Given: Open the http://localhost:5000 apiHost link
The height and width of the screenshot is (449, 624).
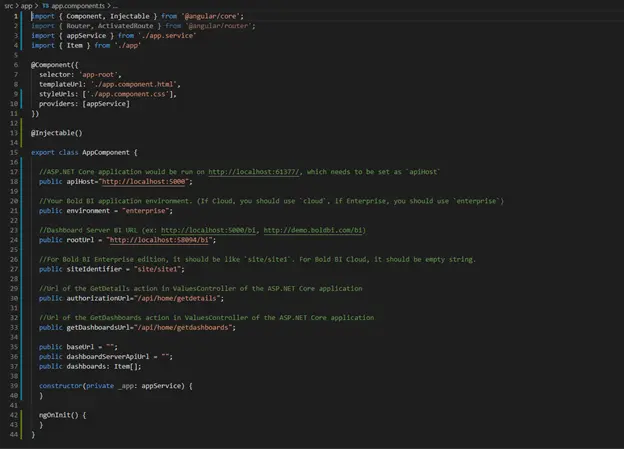Looking at the screenshot, I should (x=144, y=182).
